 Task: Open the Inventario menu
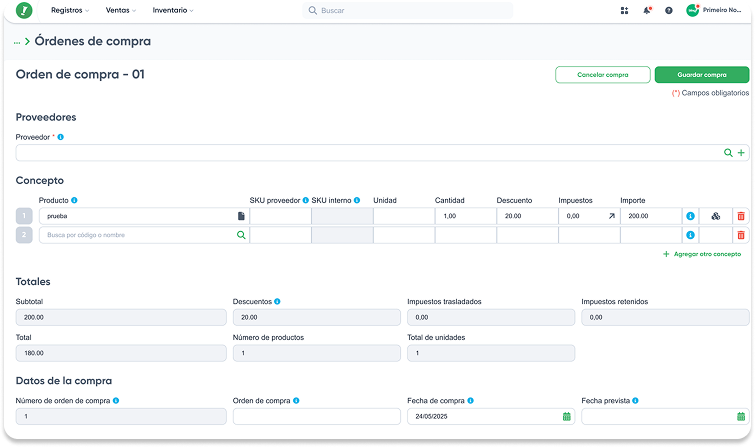point(173,10)
